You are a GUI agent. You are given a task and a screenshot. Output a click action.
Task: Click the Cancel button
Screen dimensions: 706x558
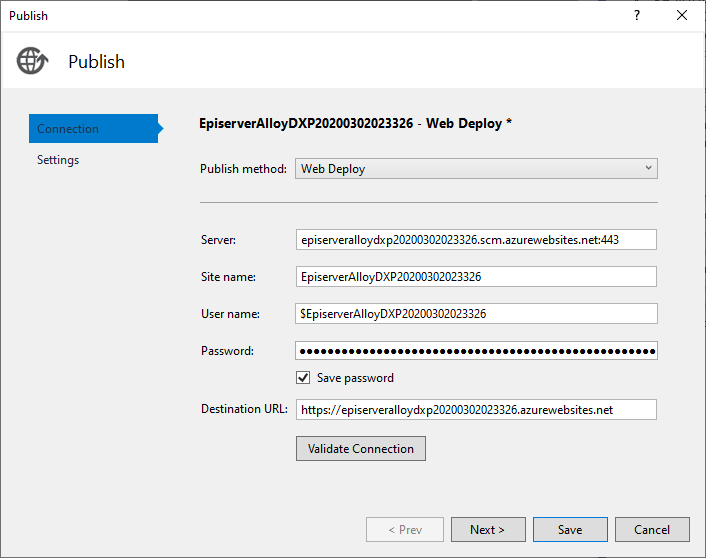(x=652, y=530)
